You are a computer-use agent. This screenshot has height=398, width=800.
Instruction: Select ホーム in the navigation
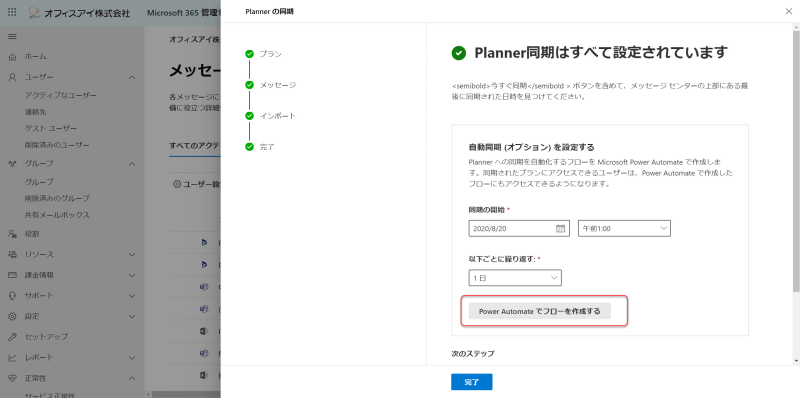click(35, 57)
